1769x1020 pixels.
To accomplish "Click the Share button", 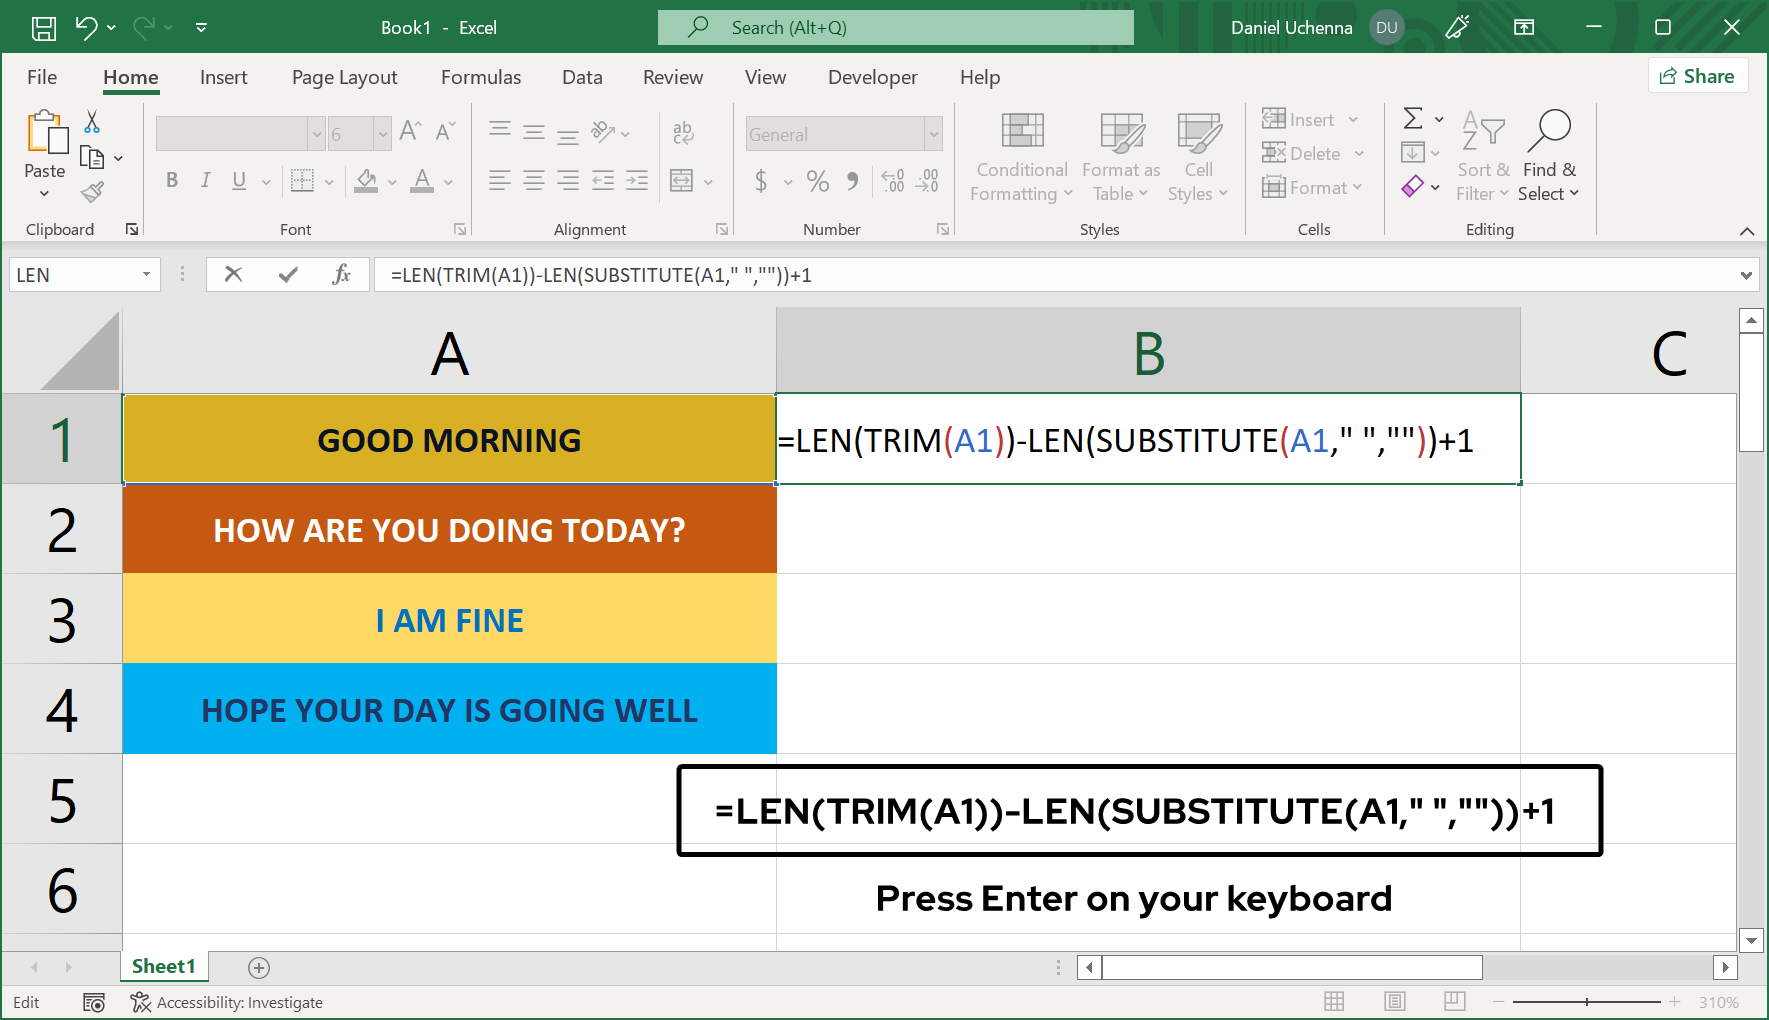I will (1697, 75).
